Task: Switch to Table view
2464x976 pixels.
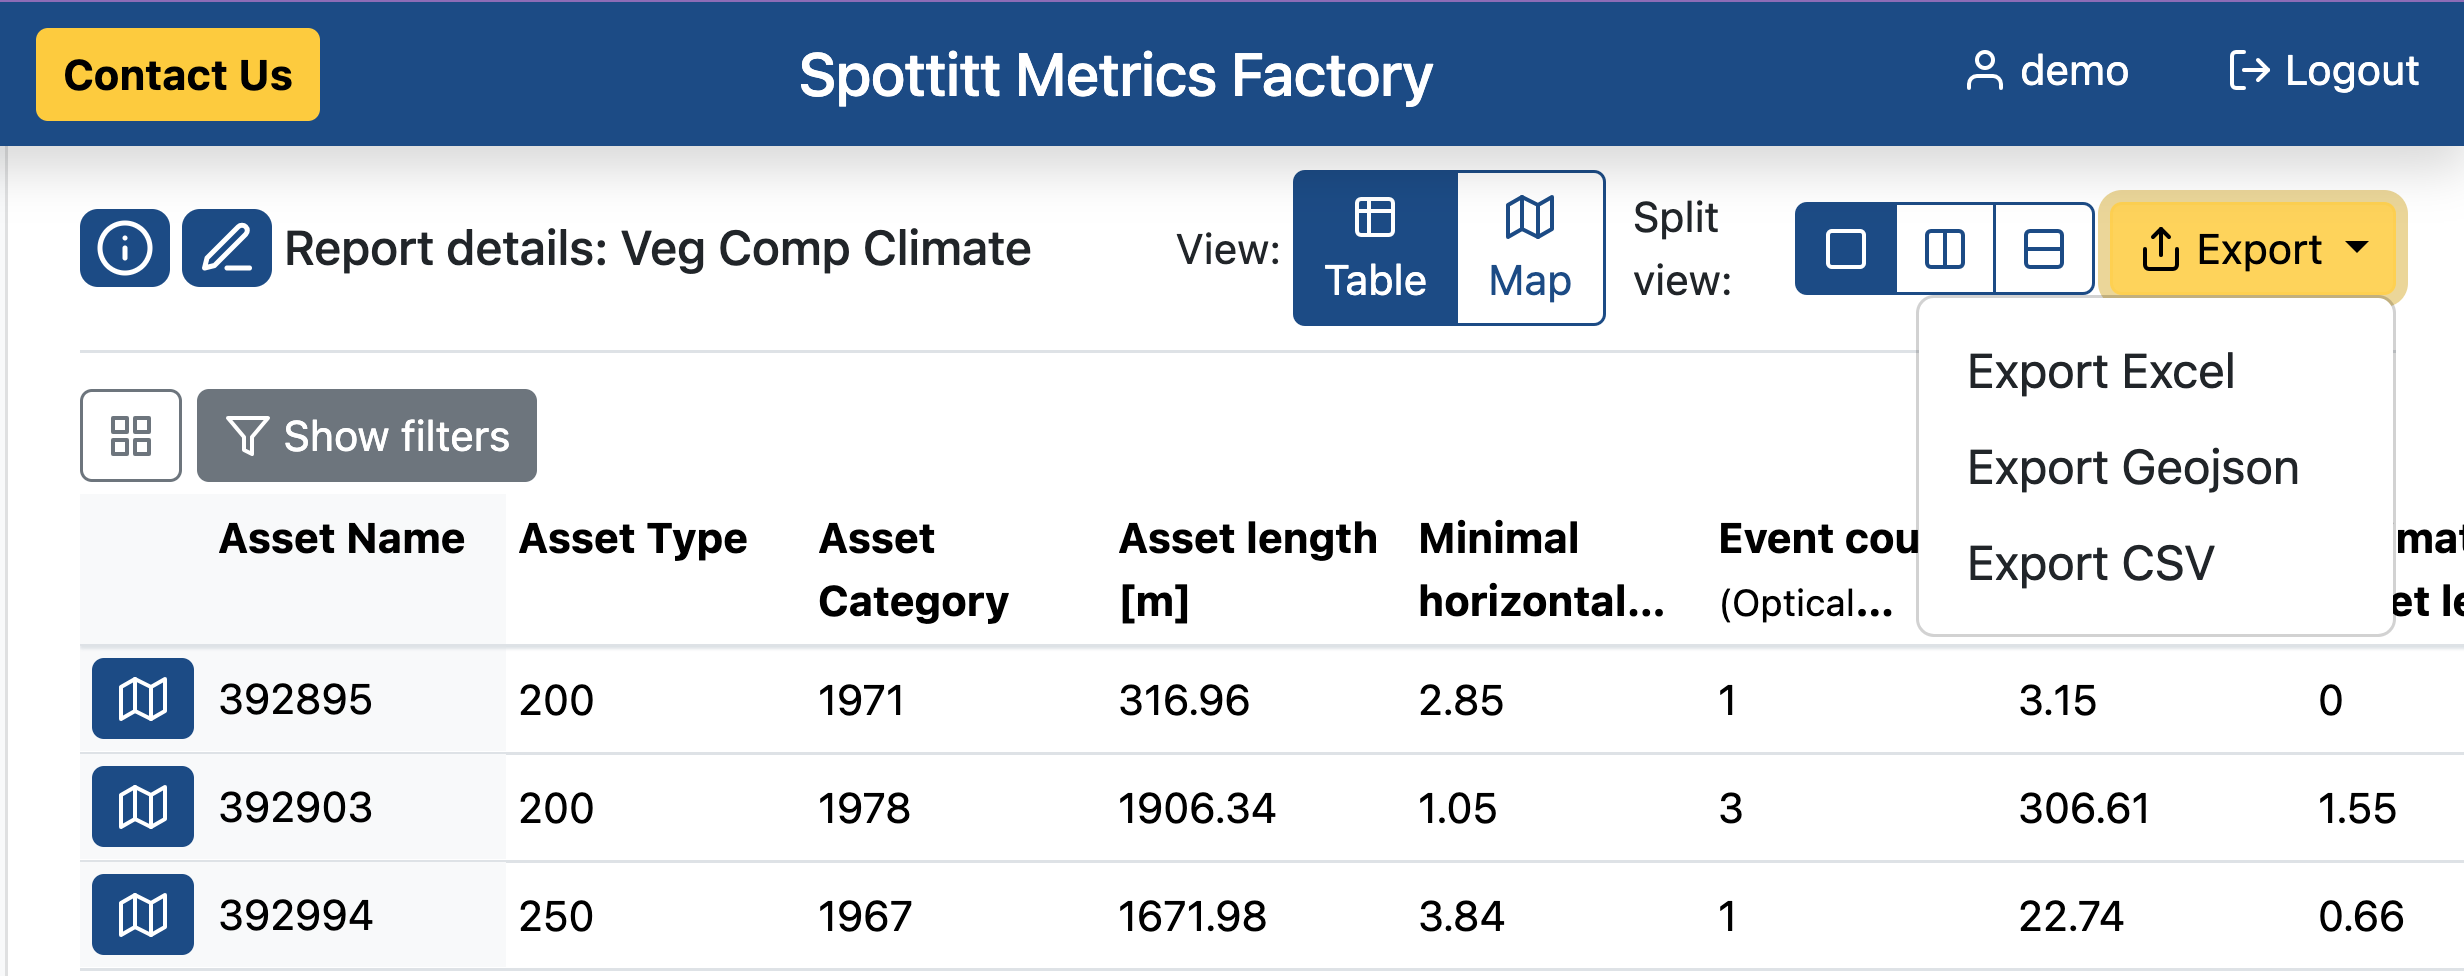Action: 1375,248
